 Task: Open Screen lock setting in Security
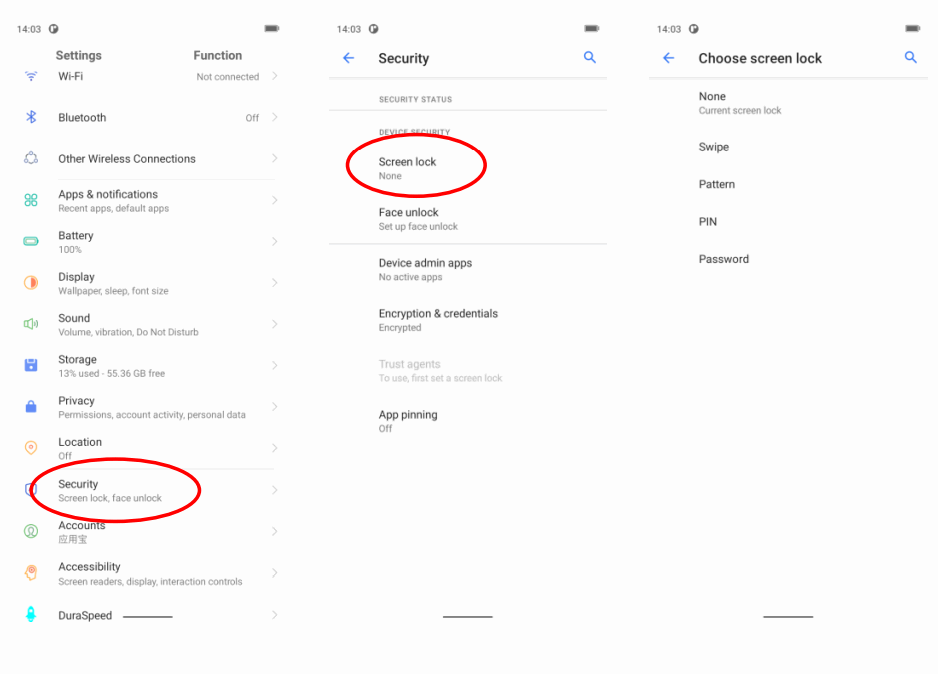tap(408, 167)
